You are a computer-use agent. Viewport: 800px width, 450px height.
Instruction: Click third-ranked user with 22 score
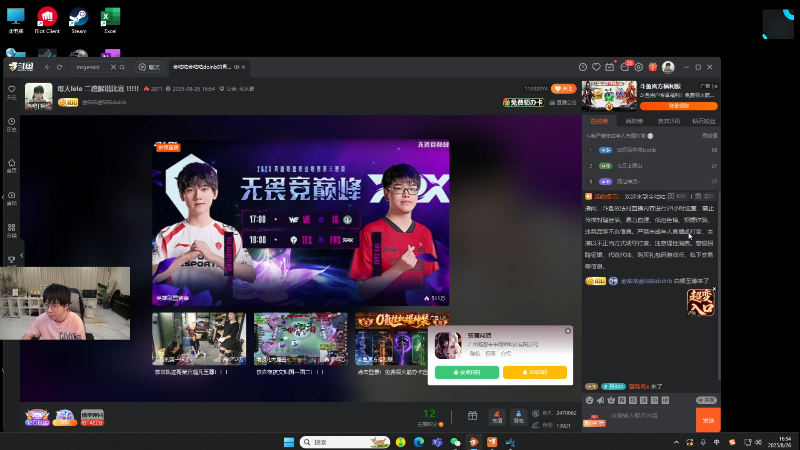[652, 182]
